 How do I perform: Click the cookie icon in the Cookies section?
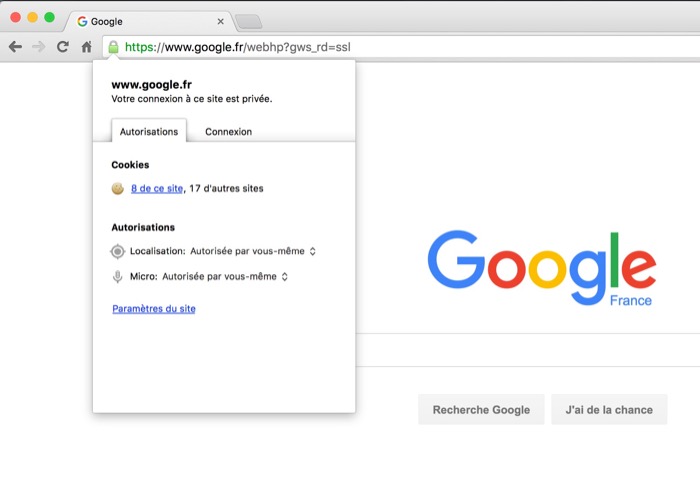coord(118,188)
